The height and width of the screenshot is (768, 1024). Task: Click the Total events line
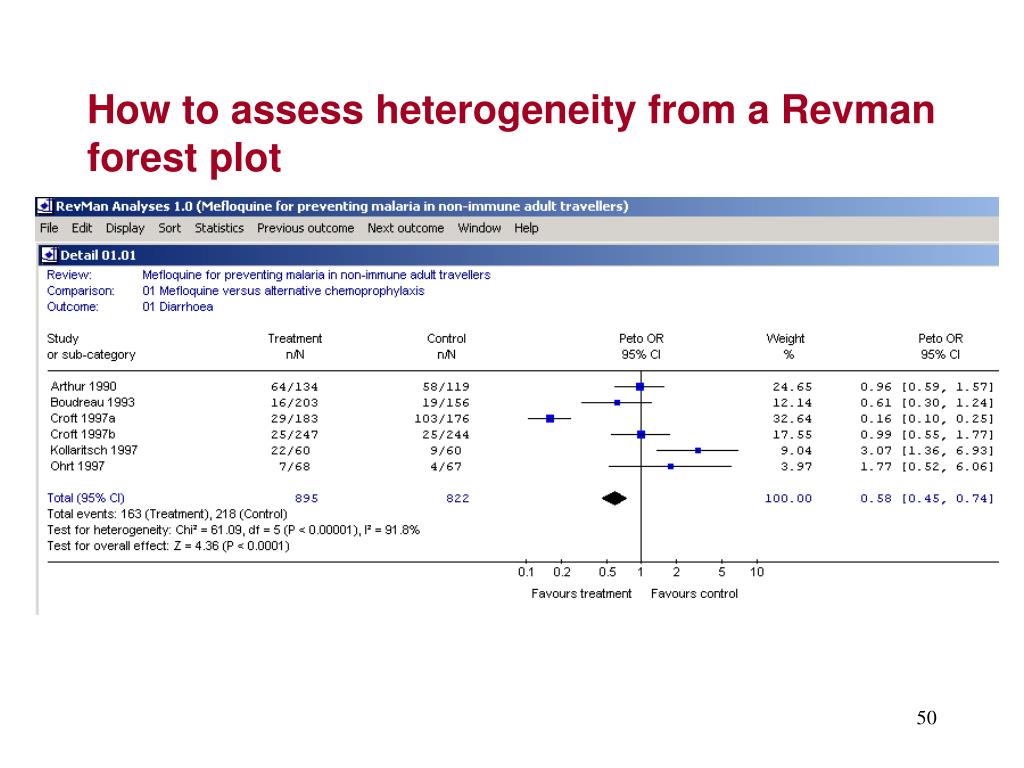click(x=167, y=514)
